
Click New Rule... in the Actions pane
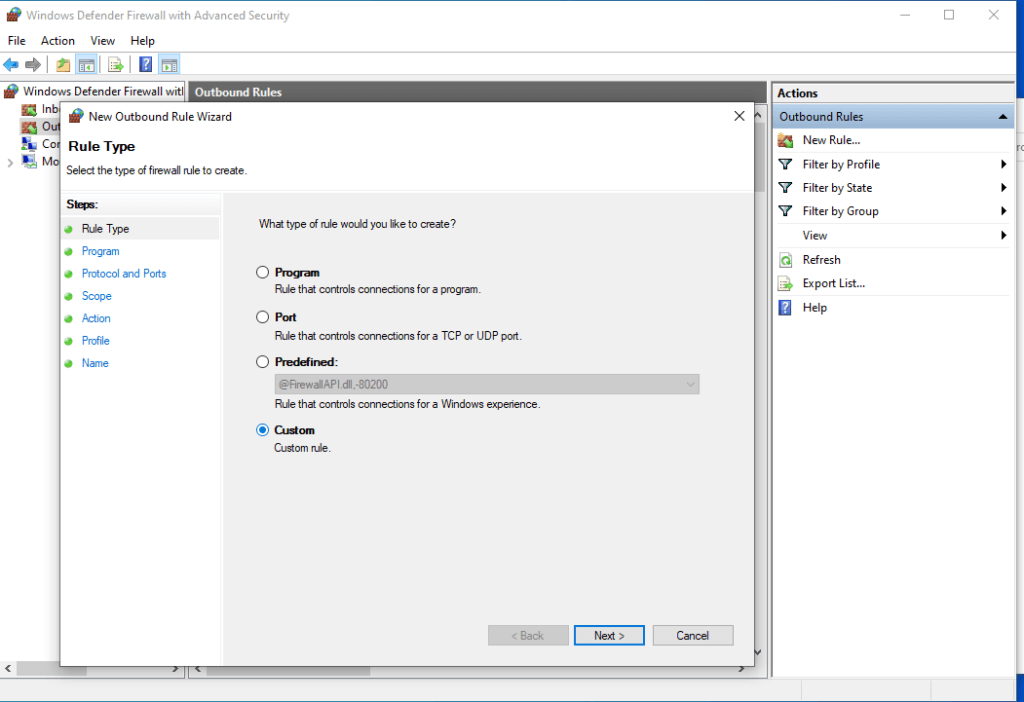click(x=831, y=140)
